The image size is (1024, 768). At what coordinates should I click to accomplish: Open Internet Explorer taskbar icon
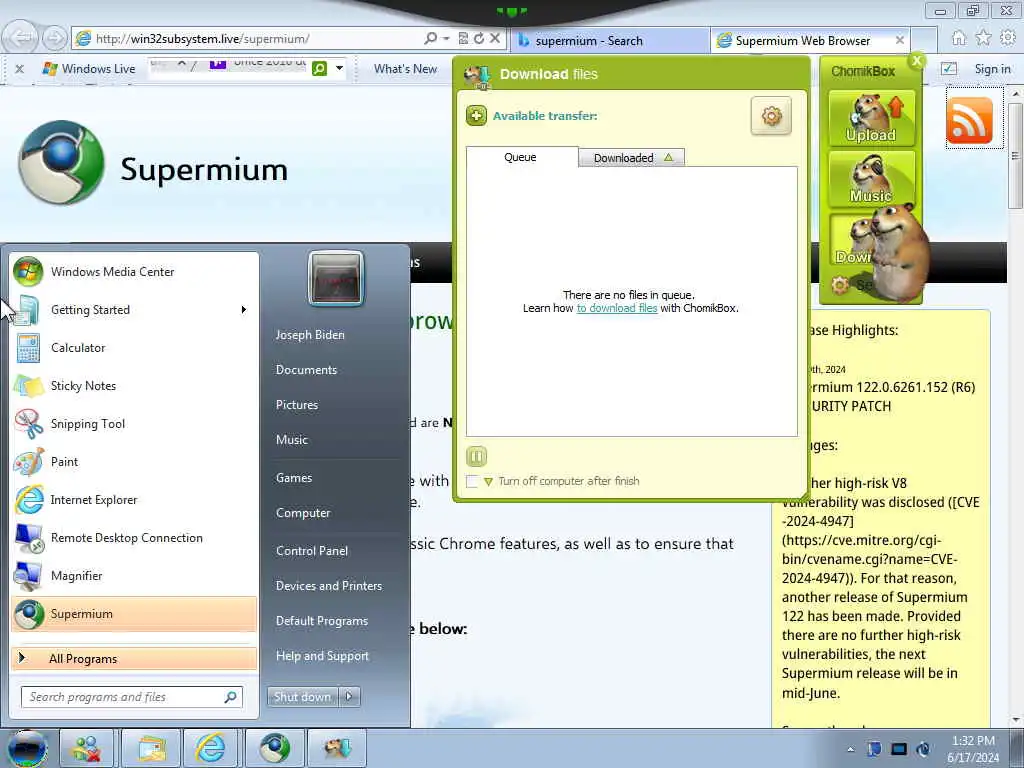[211, 748]
